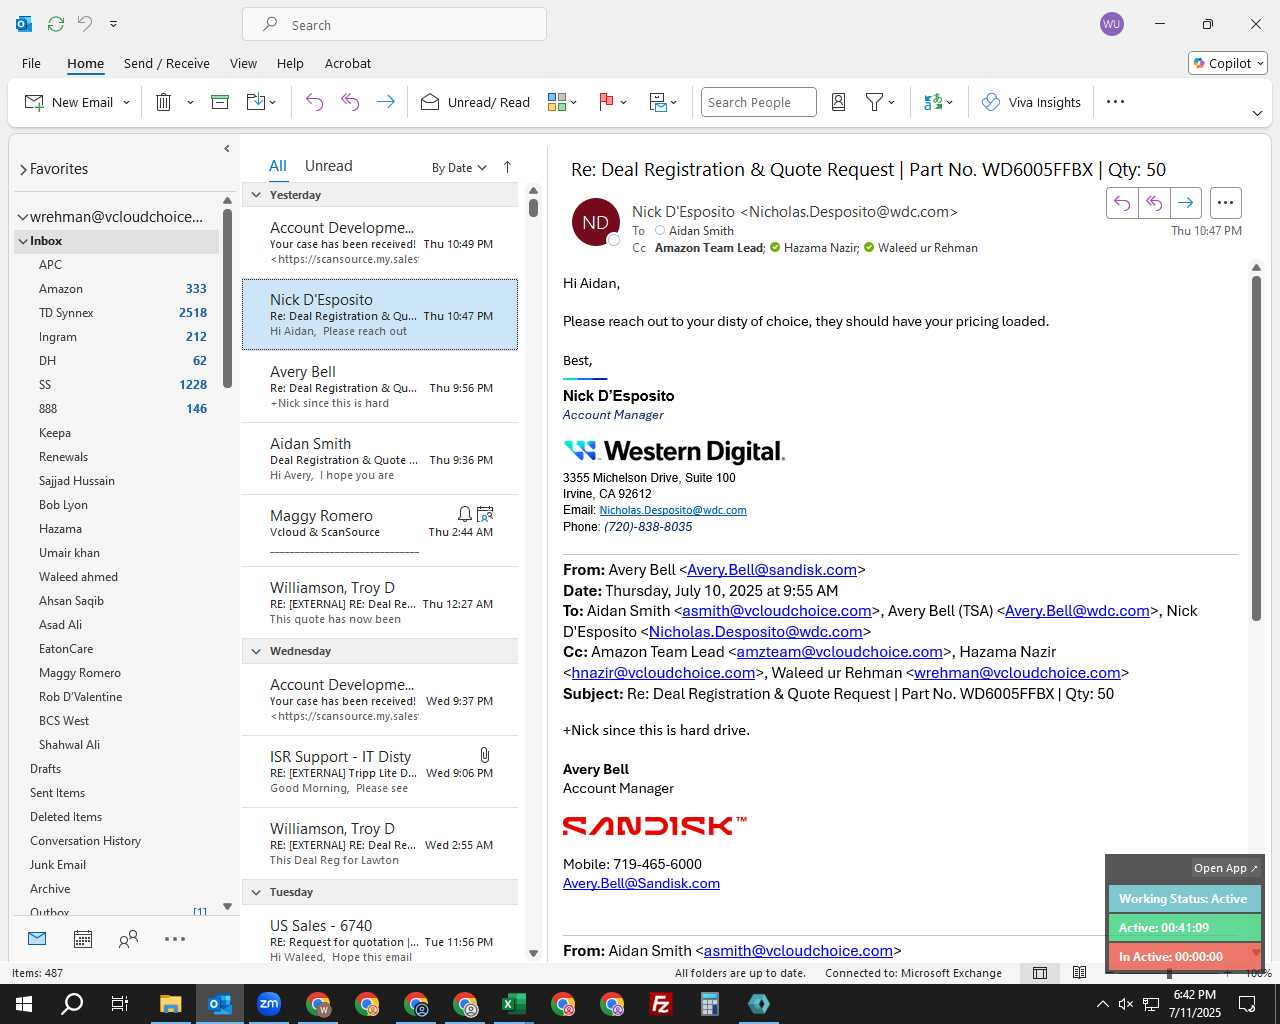Collapse the Yesterday message group
Viewport: 1280px width, 1024px height.
pos(256,195)
